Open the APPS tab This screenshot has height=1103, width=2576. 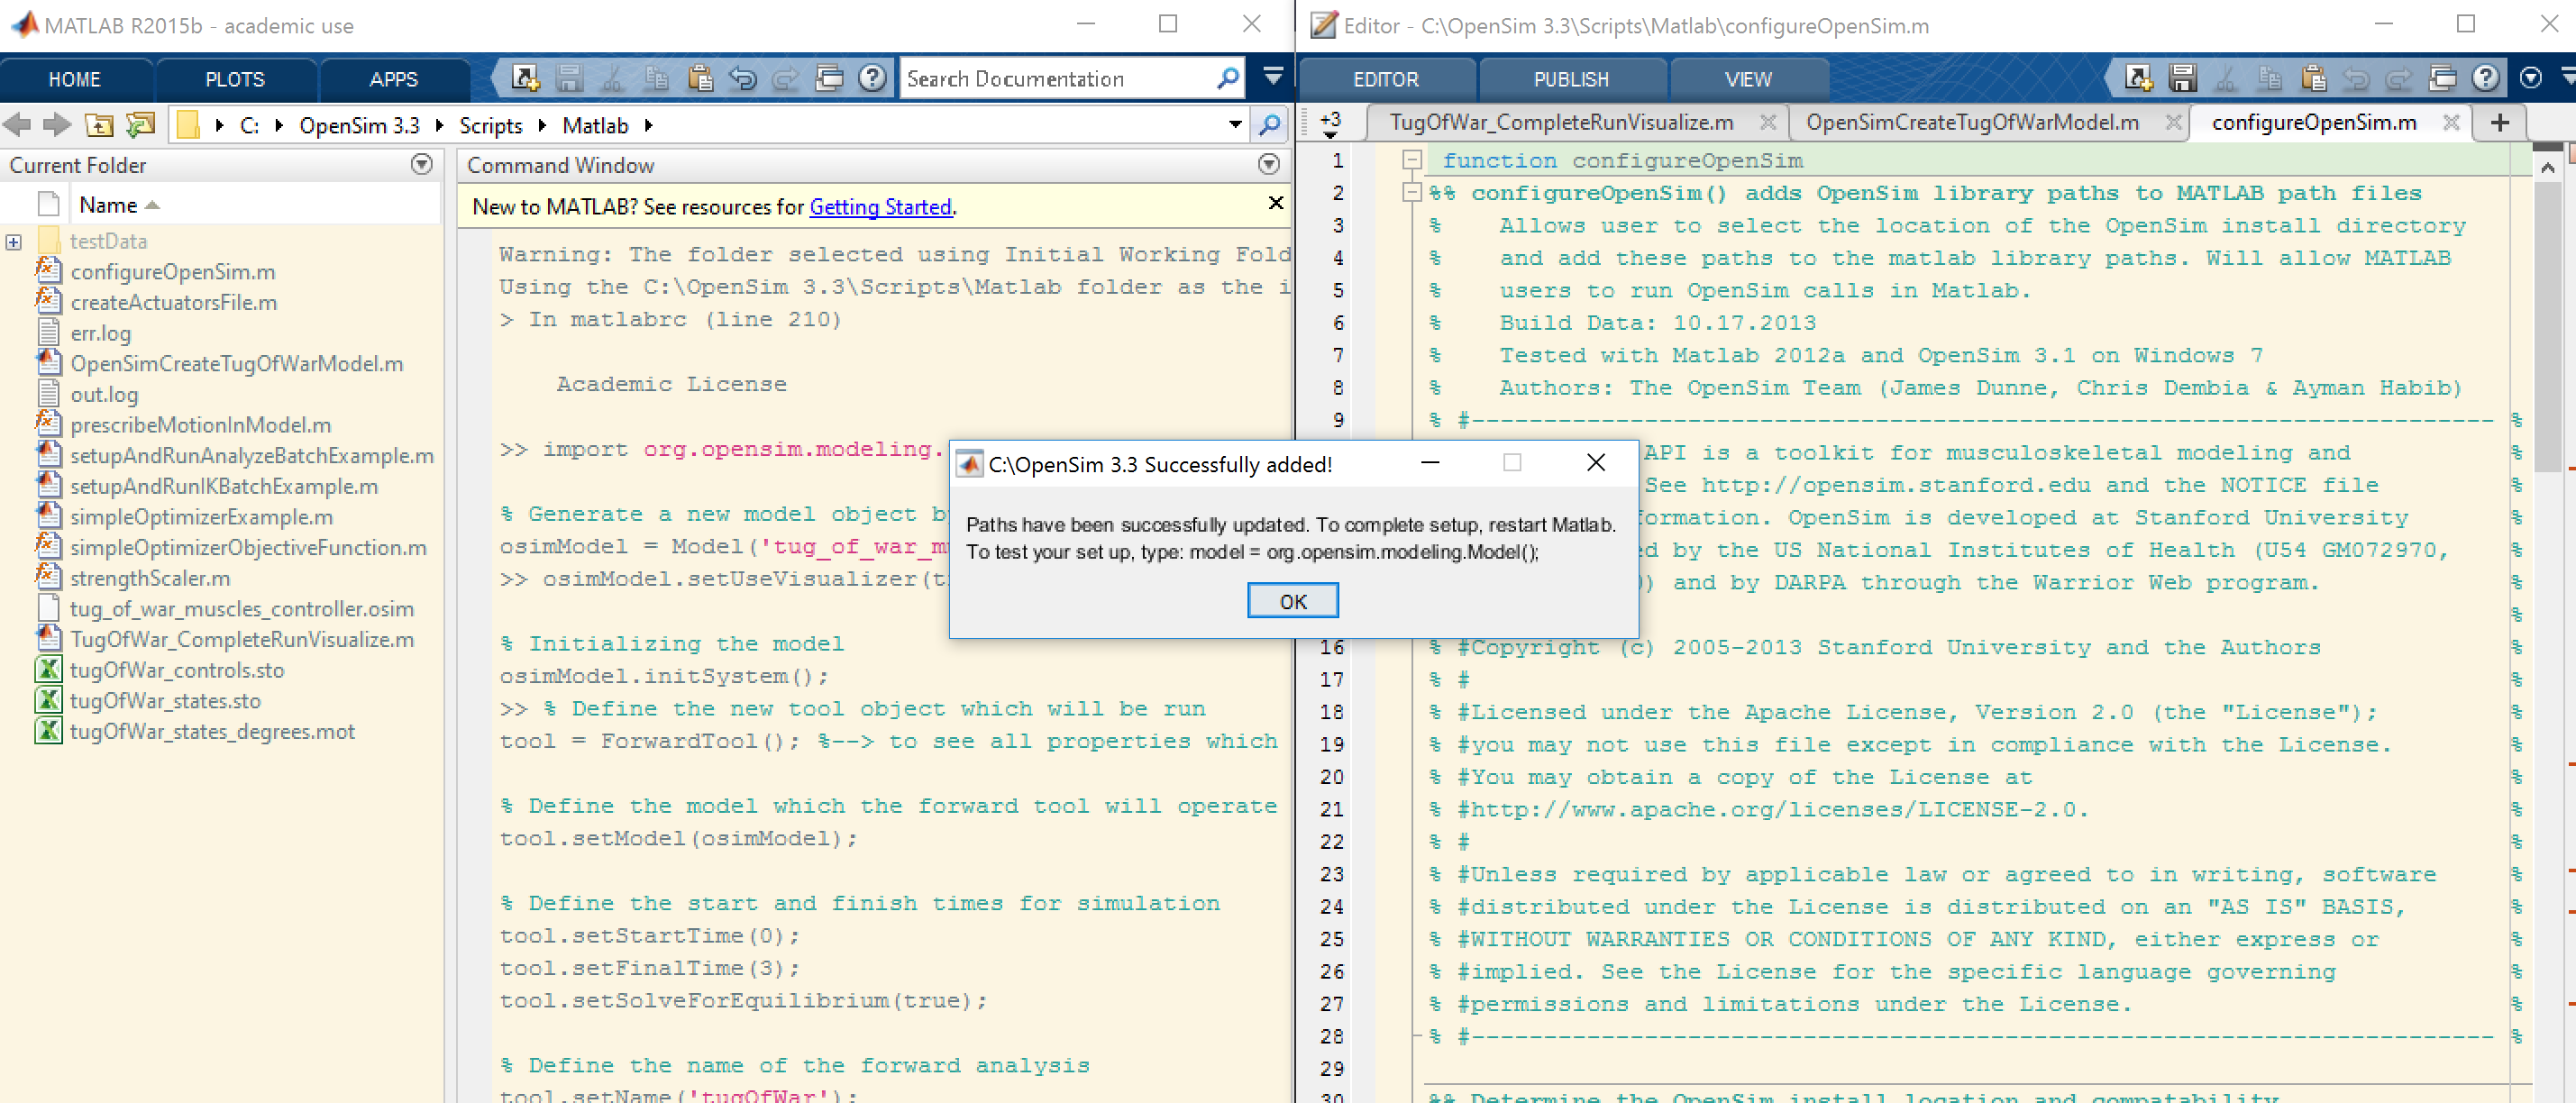point(394,79)
